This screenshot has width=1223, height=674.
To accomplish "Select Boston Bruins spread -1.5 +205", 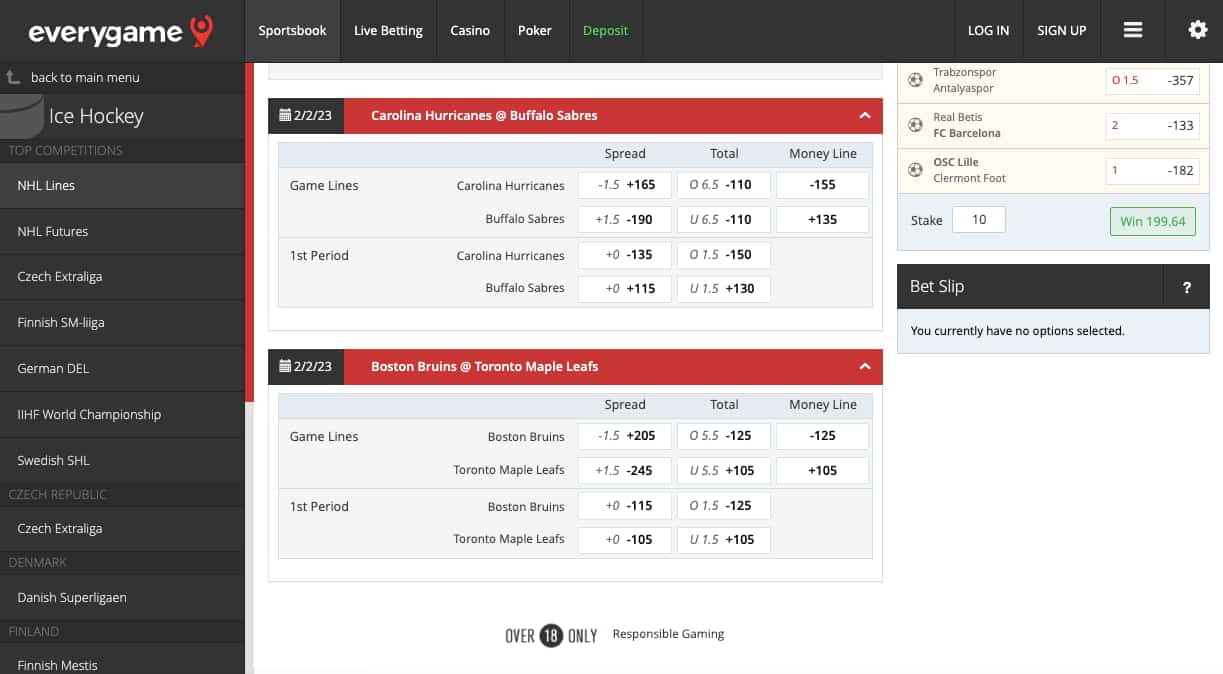I will pos(624,436).
